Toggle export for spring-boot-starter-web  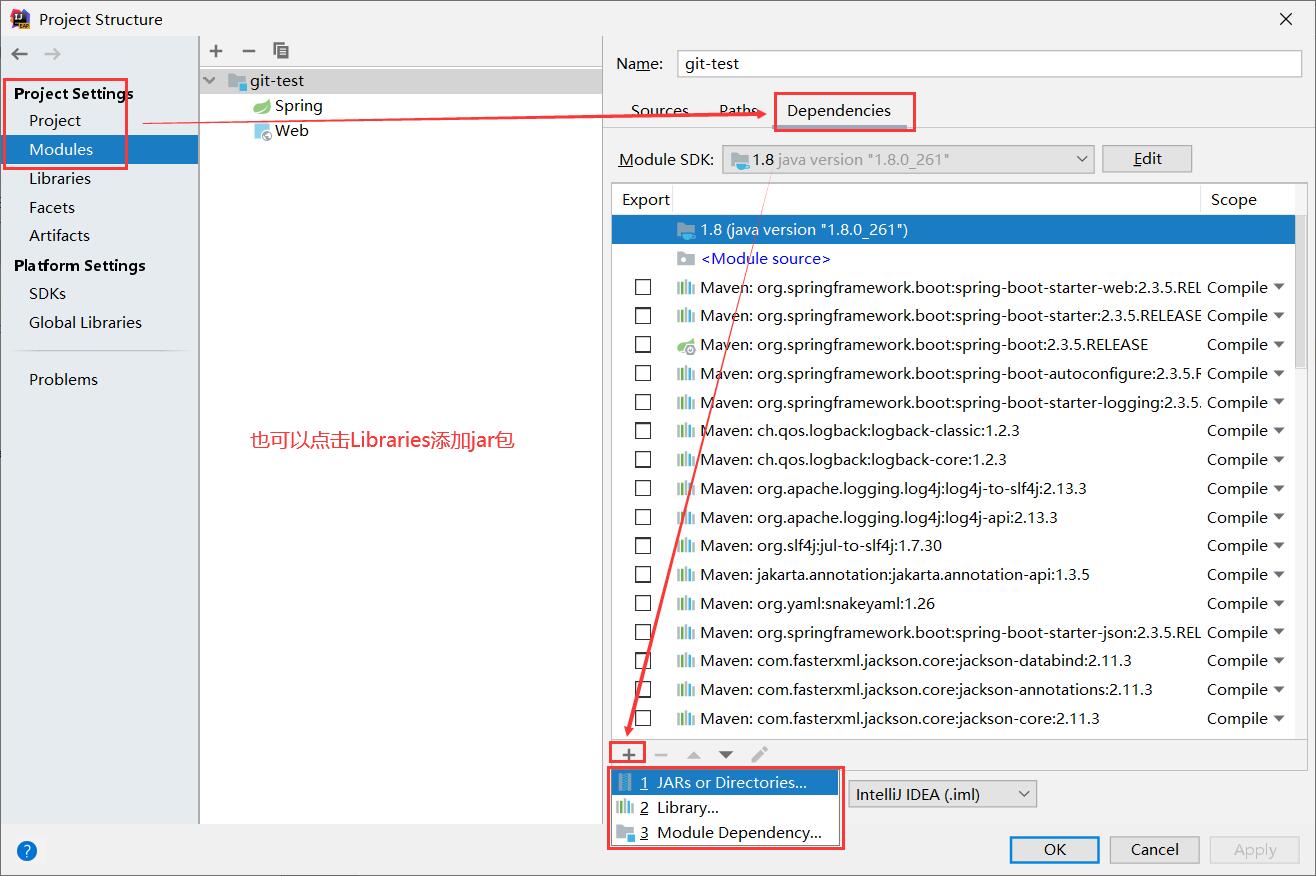(x=643, y=287)
